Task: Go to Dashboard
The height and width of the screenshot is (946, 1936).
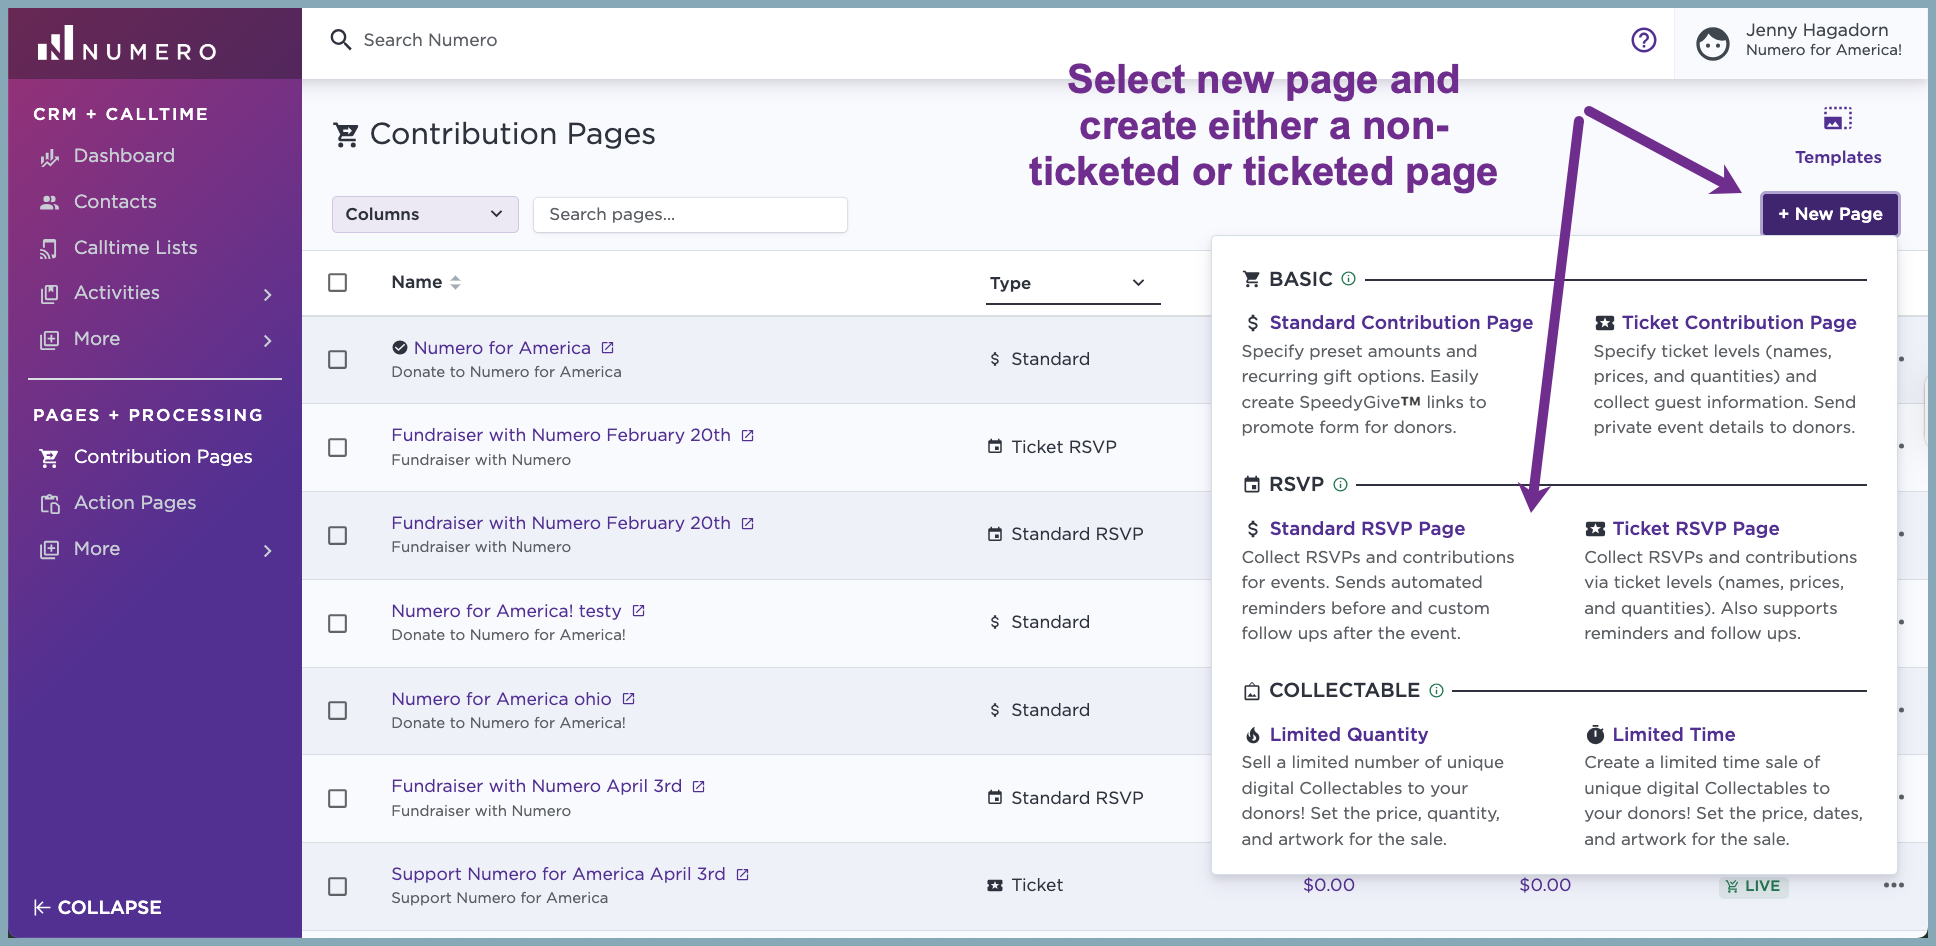Action: (x=124, y=156)
